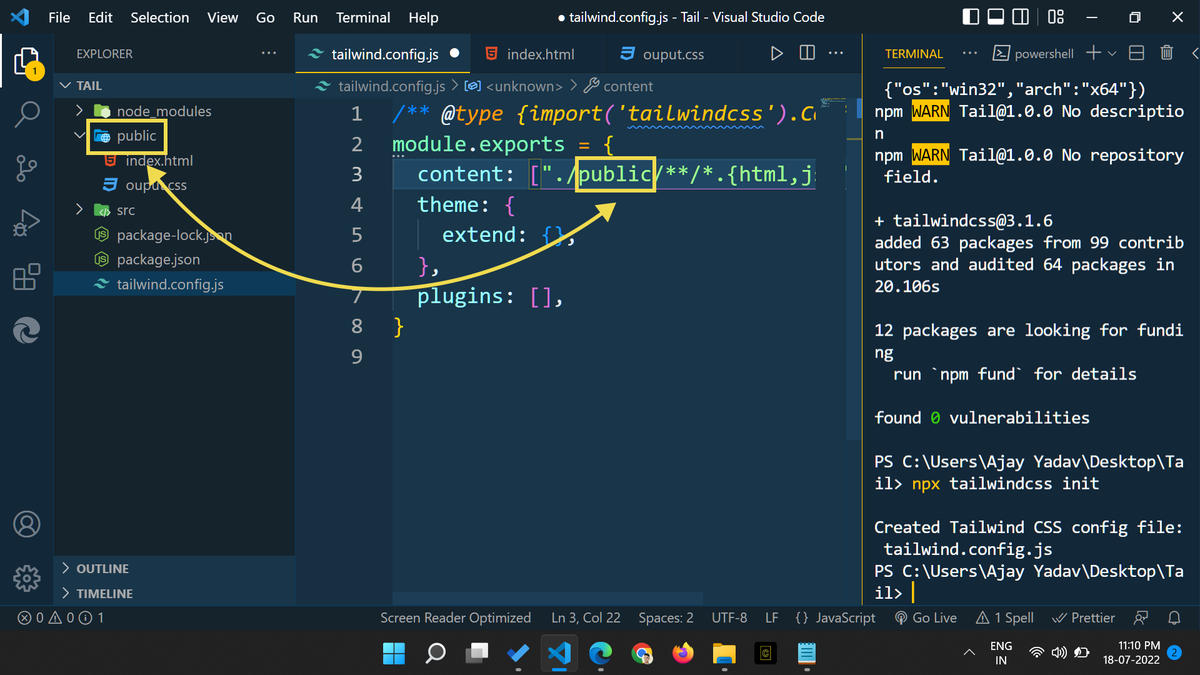Image resolution: width=1200 pixels, height=675 pixels.
Task: Change end of line via LF
Action: tap(772, 618)
